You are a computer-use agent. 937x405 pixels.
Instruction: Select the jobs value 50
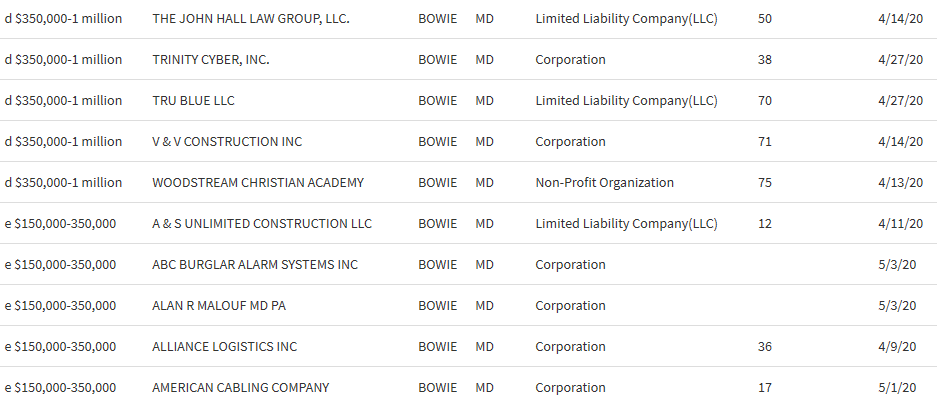pos(765,19)
